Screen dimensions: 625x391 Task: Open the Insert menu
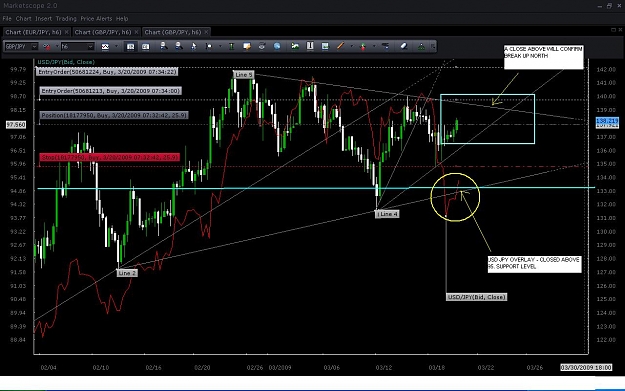pyautogui.click(x=43, y=19)
